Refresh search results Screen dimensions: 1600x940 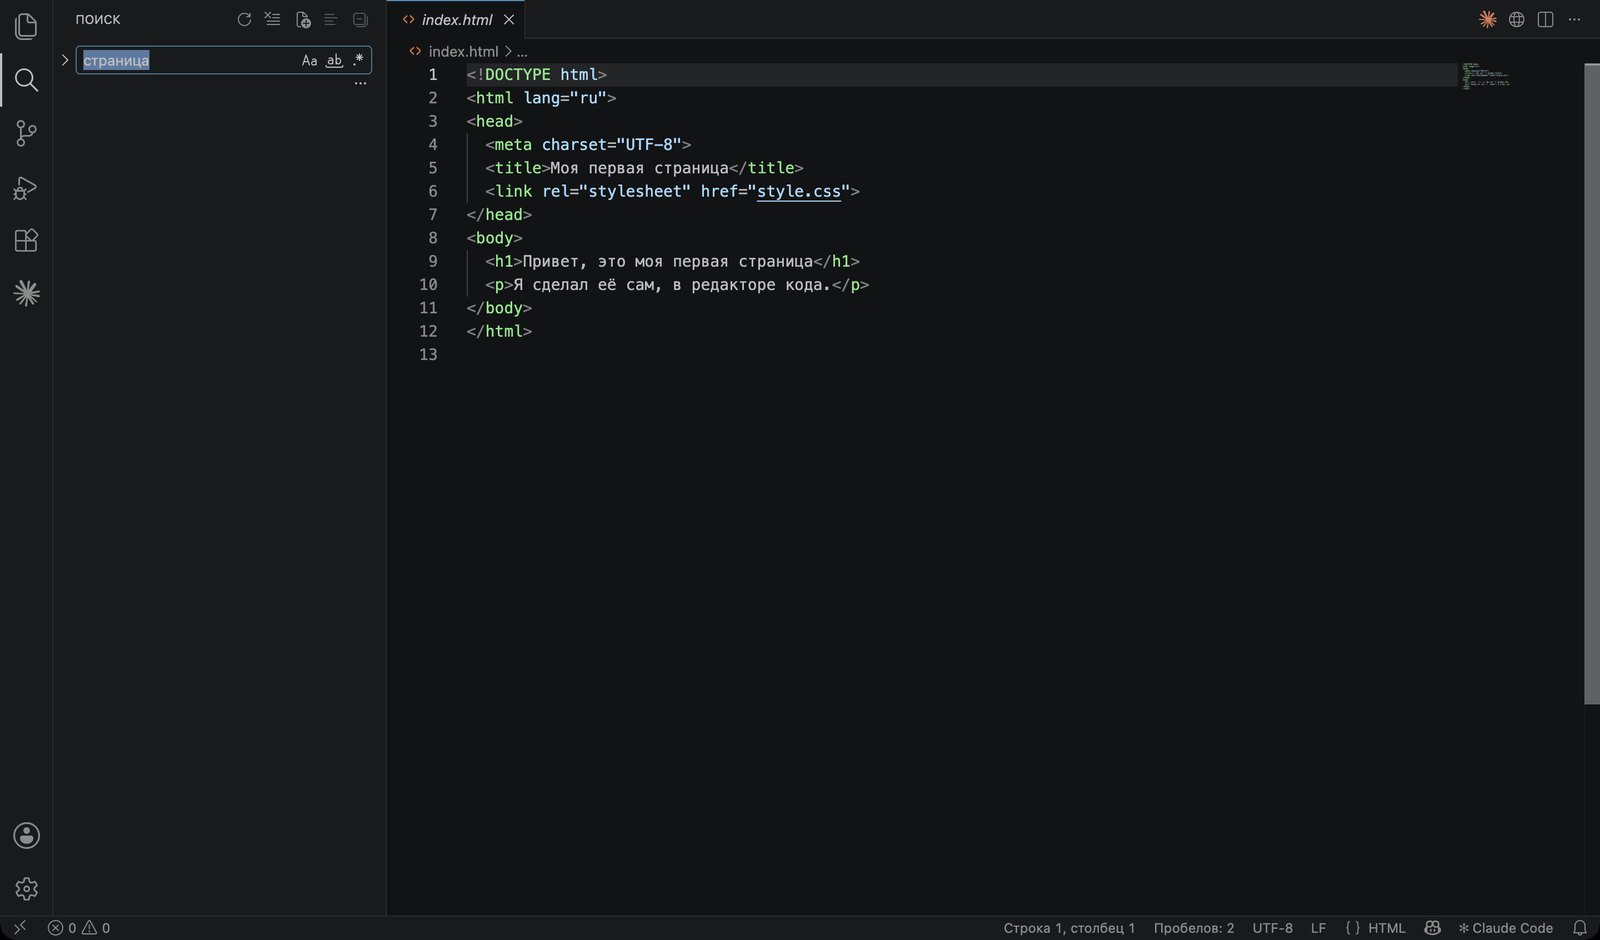coord(244,20)
